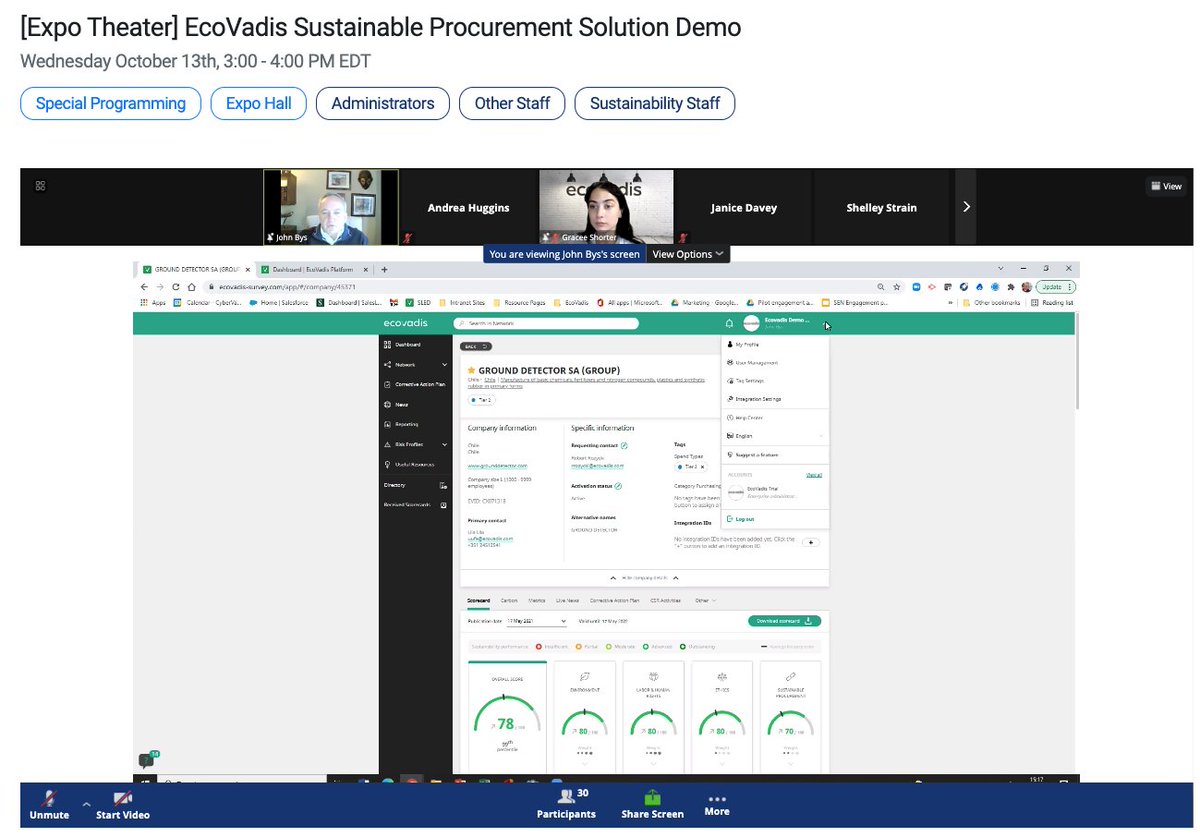This screenshot has width=1200, height=837.
Task: Open Reporting in EcoVadis sidebar
Action: click(401, 424)
